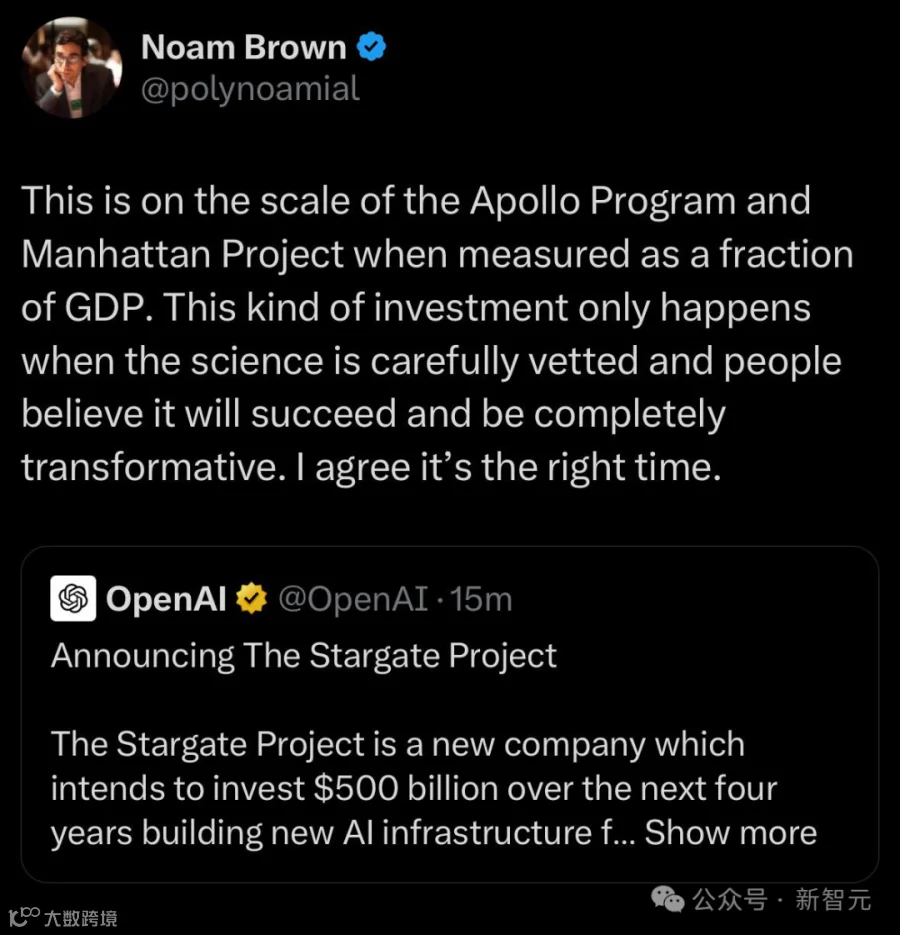Image resolution: width=900 pixels, height=935 pixels.
Task: Click the WeChat logo icon in watermark
Action: pos(667,899)
